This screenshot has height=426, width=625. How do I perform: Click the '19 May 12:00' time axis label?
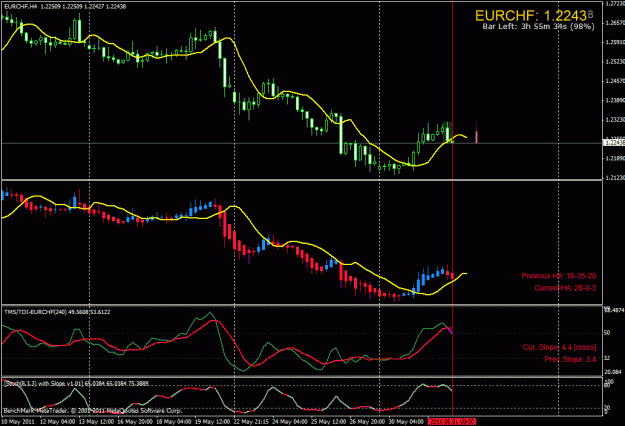click(212, 421)
